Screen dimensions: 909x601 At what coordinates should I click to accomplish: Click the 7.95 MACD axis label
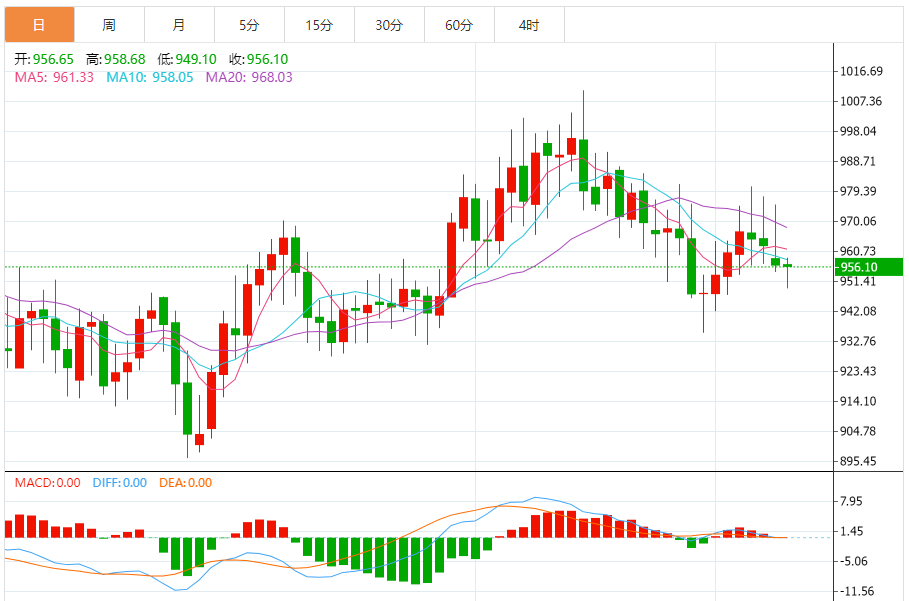tap(852, 501)
